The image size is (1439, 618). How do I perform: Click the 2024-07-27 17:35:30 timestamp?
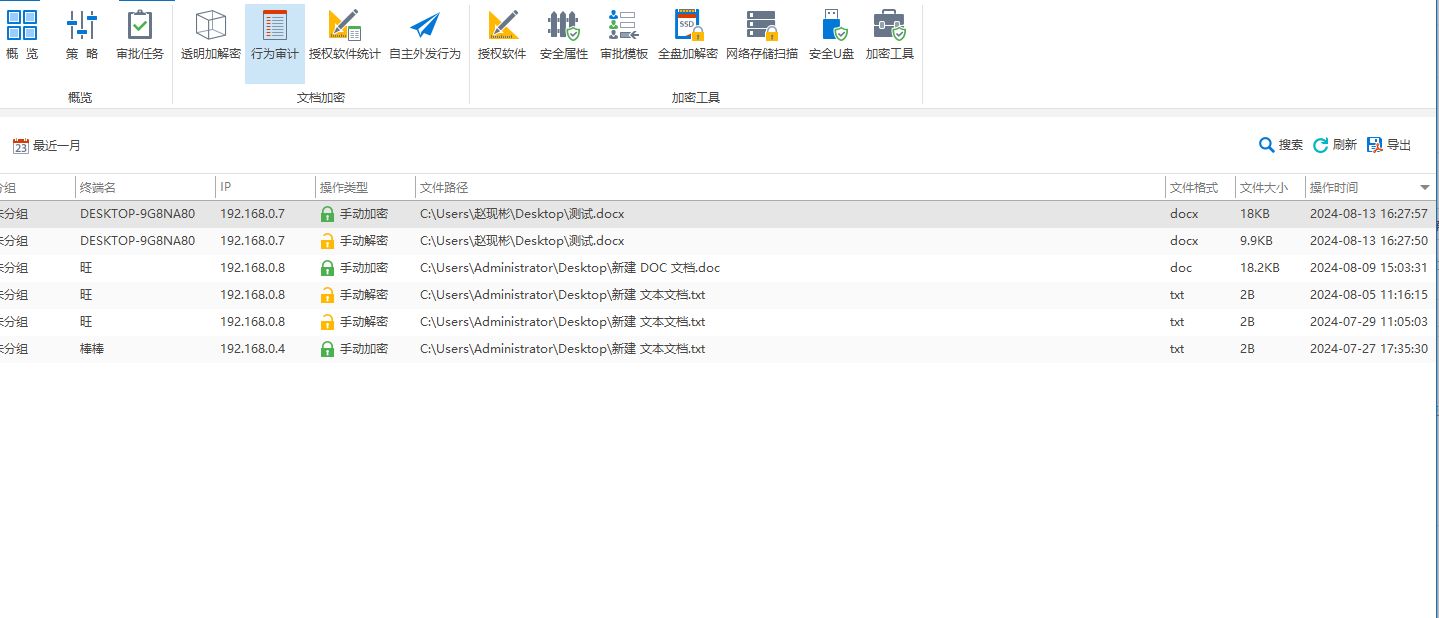click(x=1369, y=349)
